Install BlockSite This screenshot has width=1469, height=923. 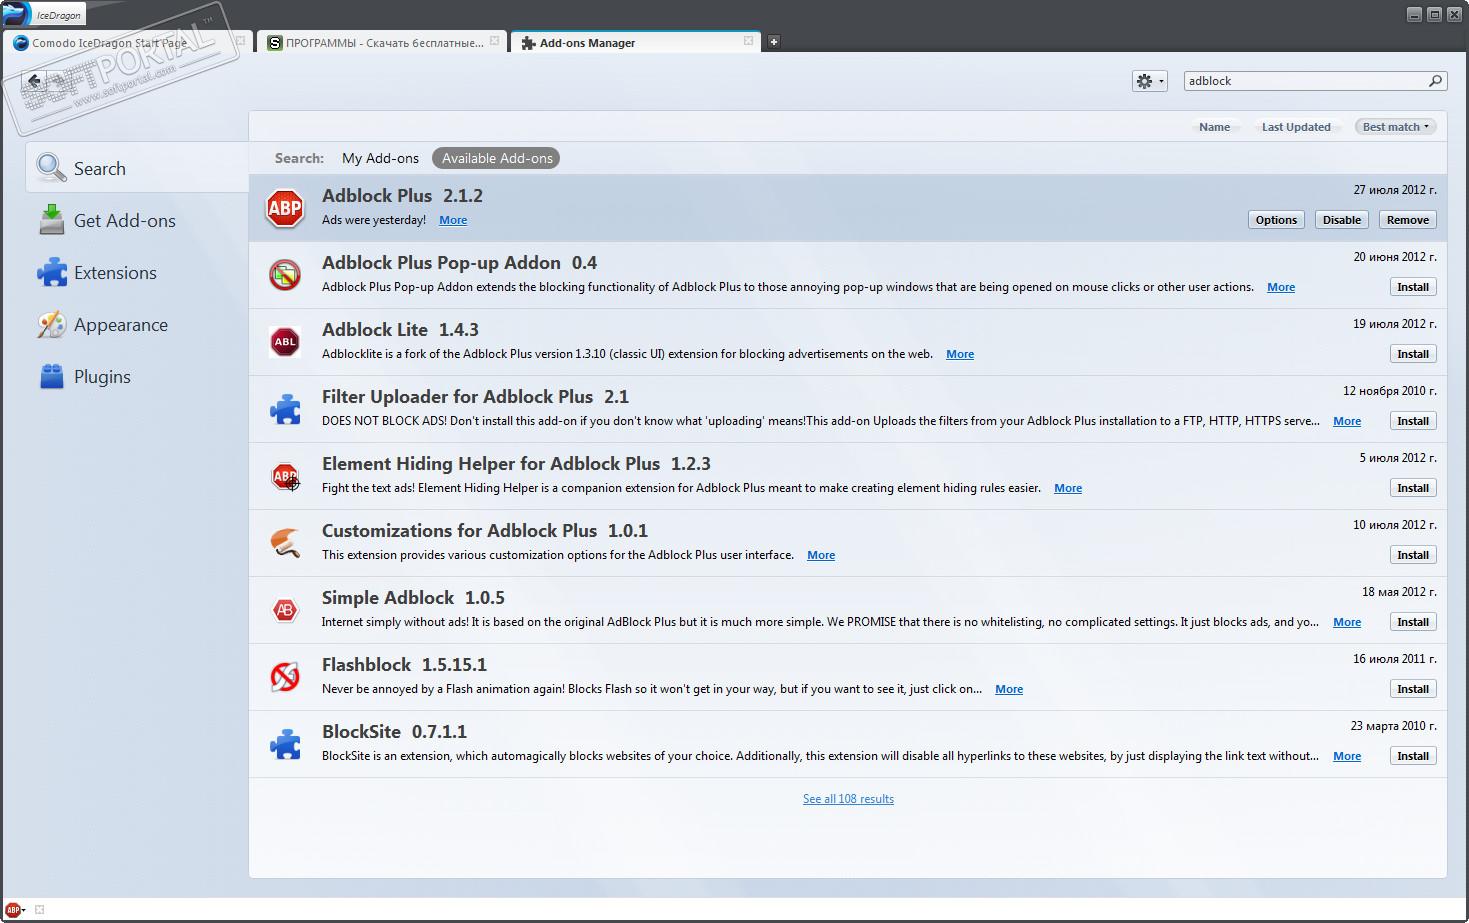(1413, 756)
